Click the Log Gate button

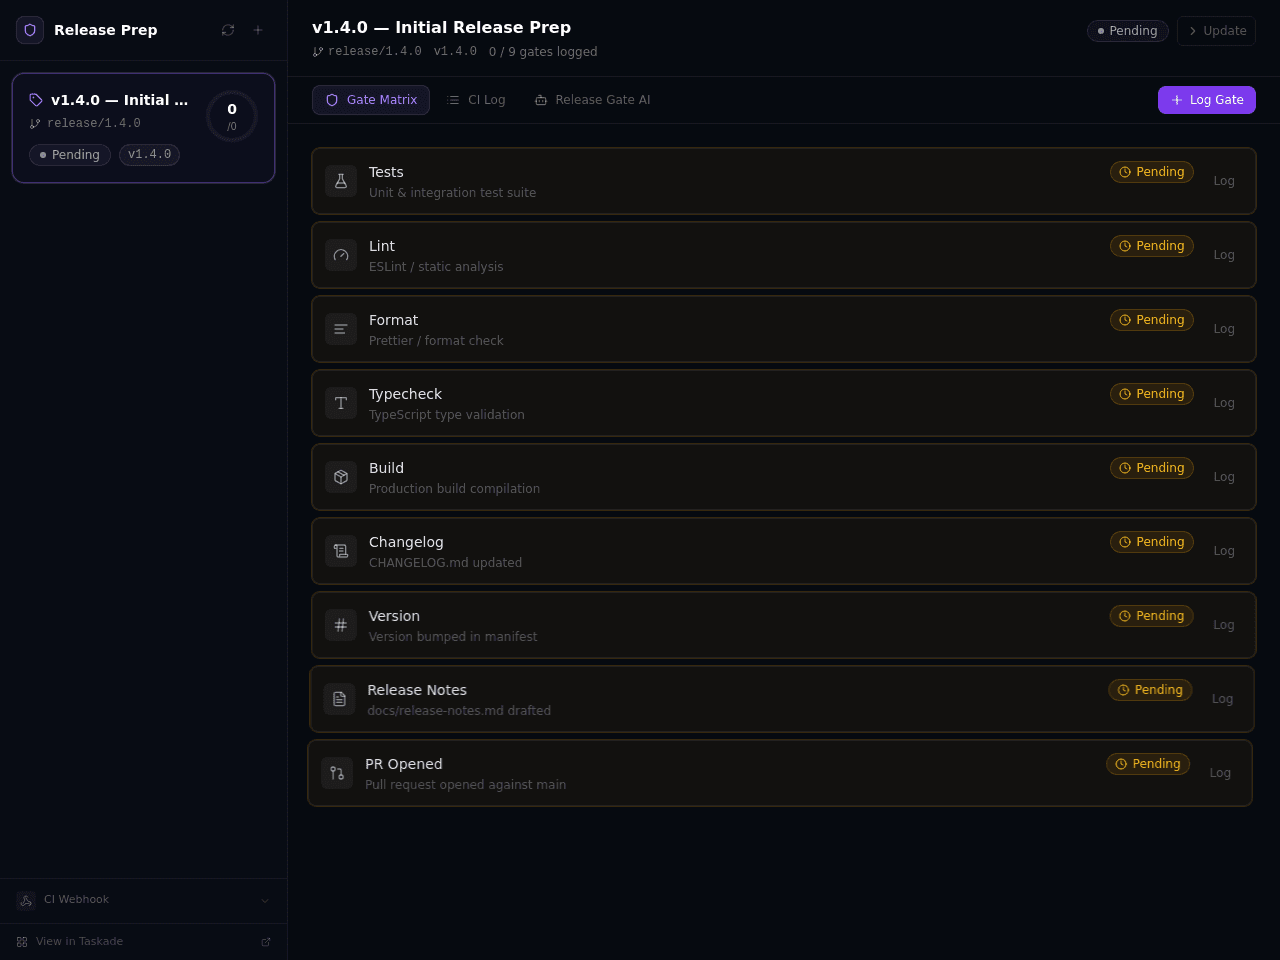point(1207,100)
